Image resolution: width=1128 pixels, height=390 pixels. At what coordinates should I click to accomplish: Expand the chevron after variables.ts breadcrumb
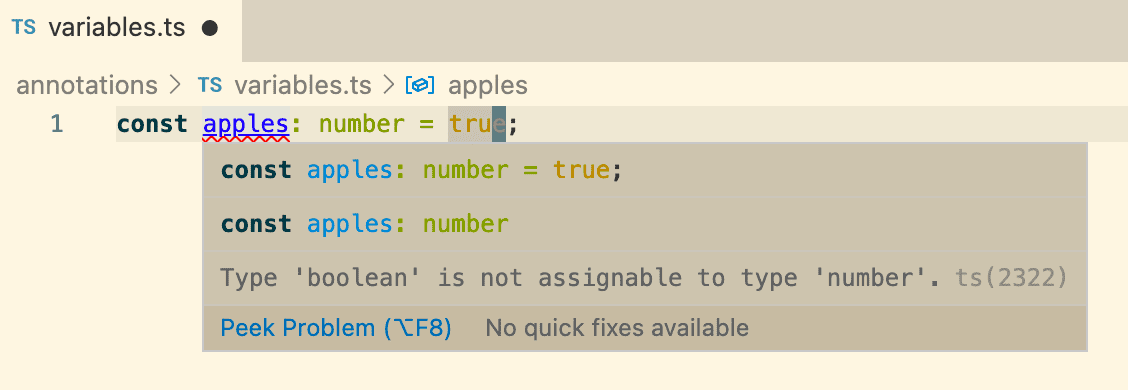pos(388,86)
